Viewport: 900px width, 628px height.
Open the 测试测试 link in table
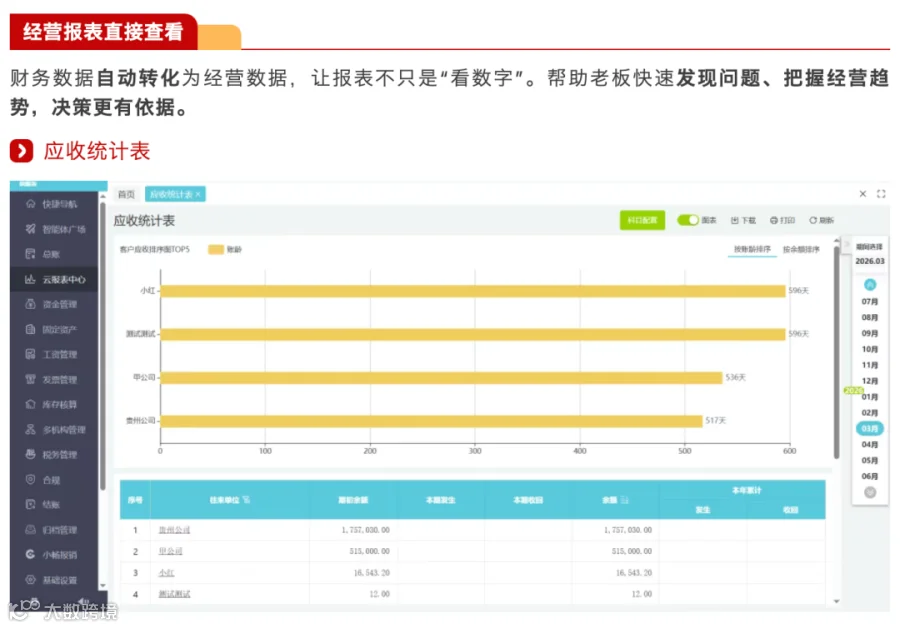[x=174, y=594]
